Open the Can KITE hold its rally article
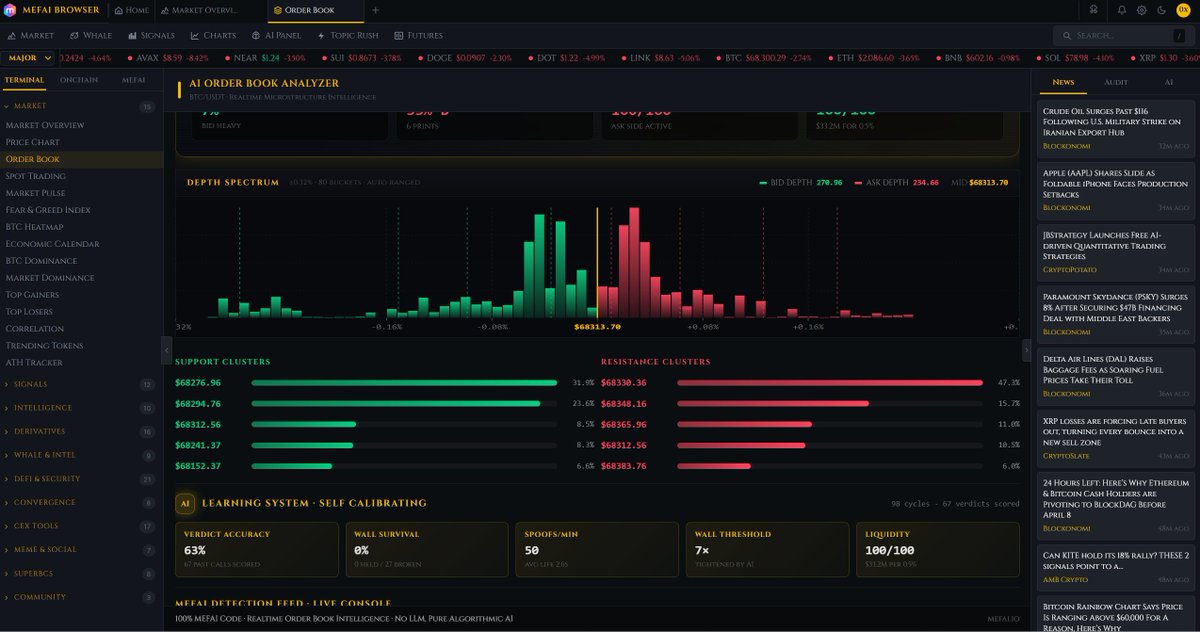The height and width of the screenshot is (632, 1200). click(x=1116, y=567)
